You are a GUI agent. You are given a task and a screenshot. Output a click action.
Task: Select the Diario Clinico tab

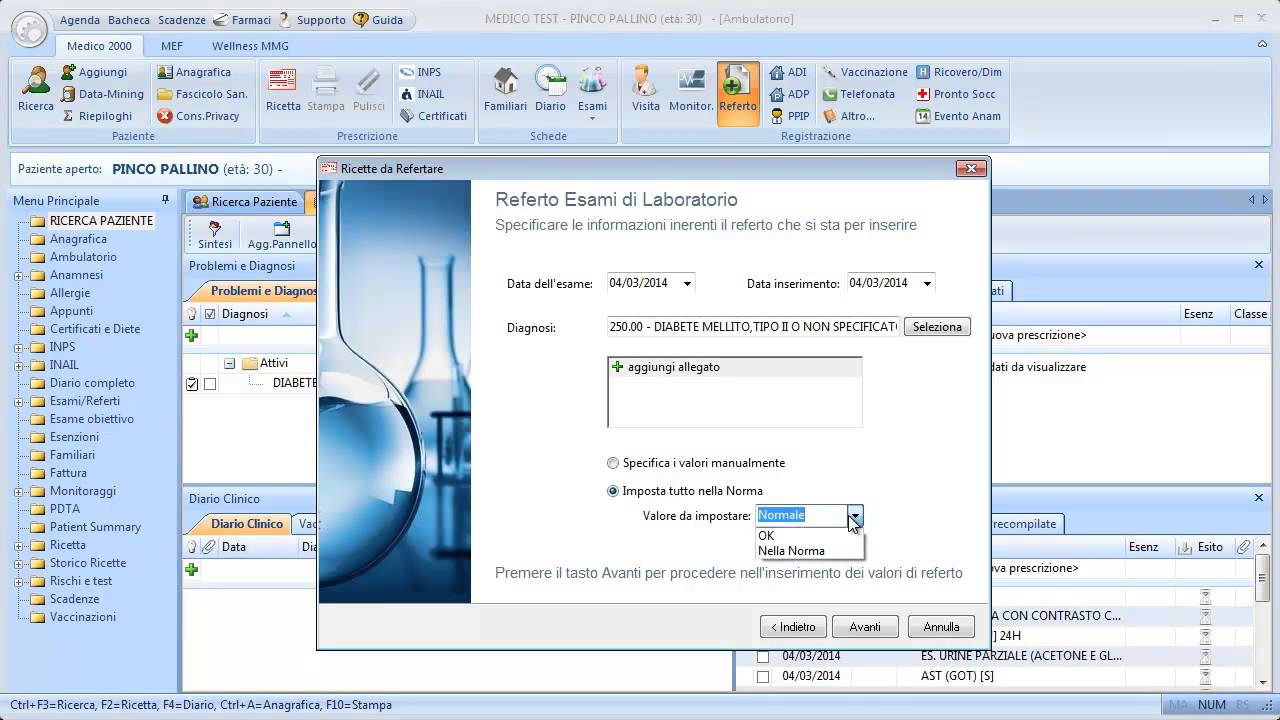[247, 523]
